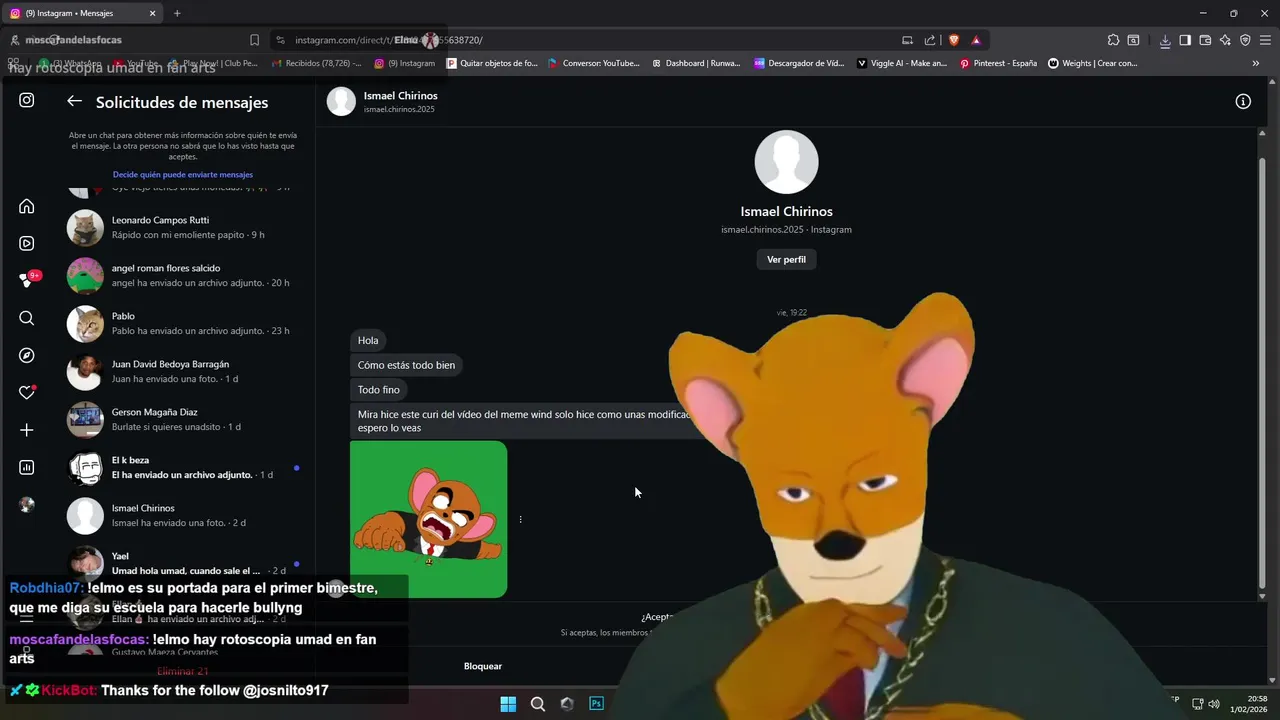
Task: Click the bookmark this page icon
Action: [254, 40]
